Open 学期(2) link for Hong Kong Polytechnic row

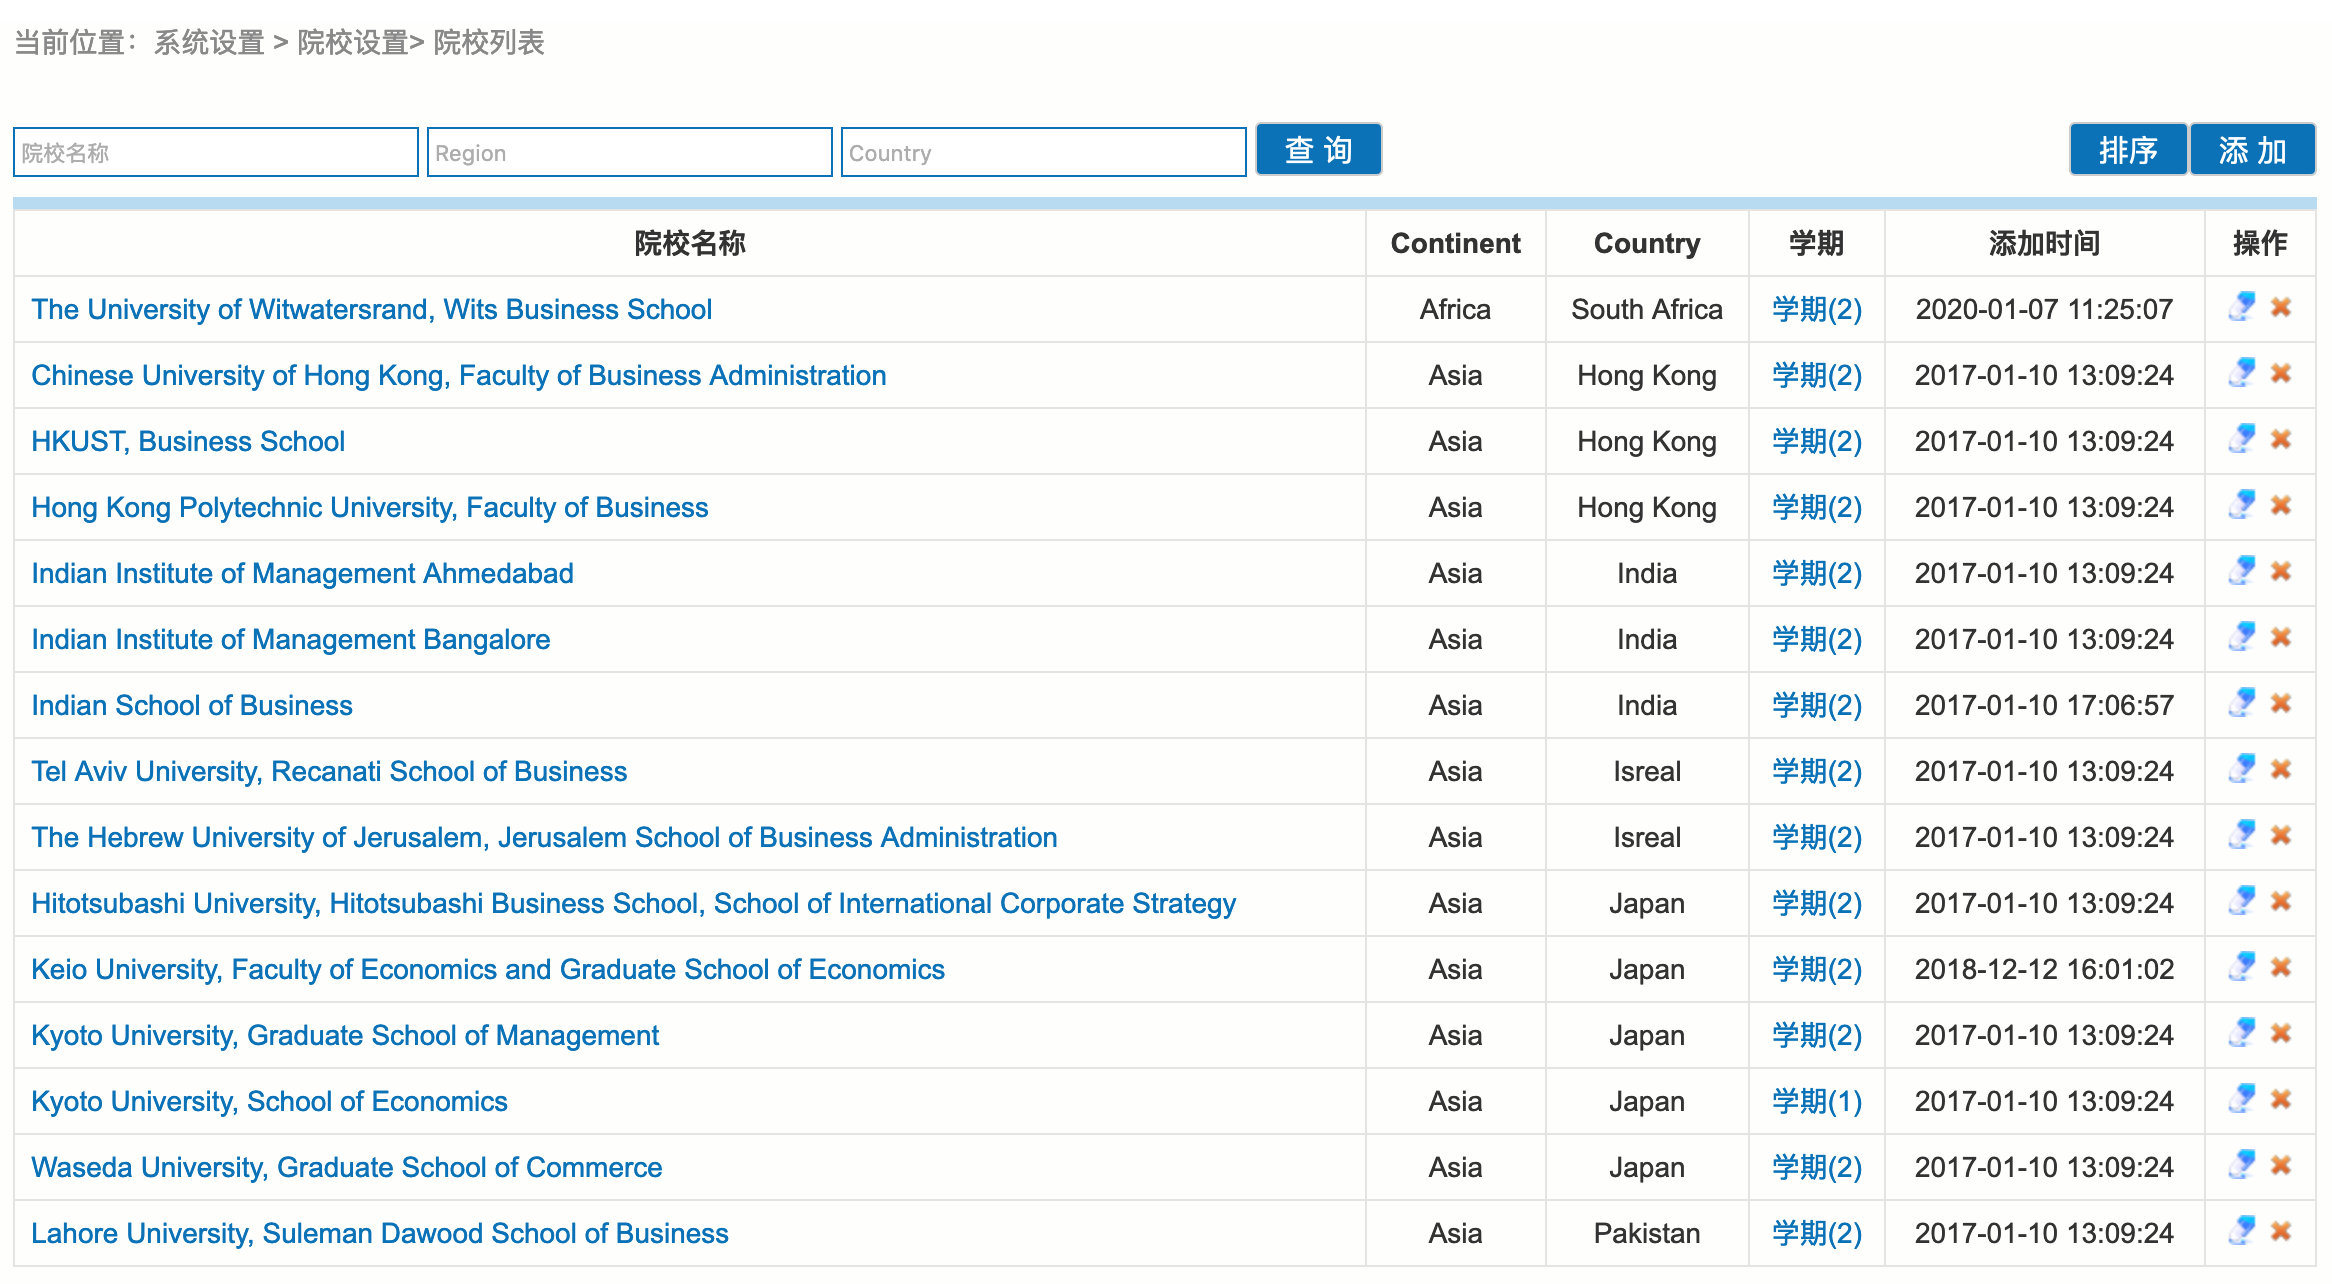pos(1816,507)
